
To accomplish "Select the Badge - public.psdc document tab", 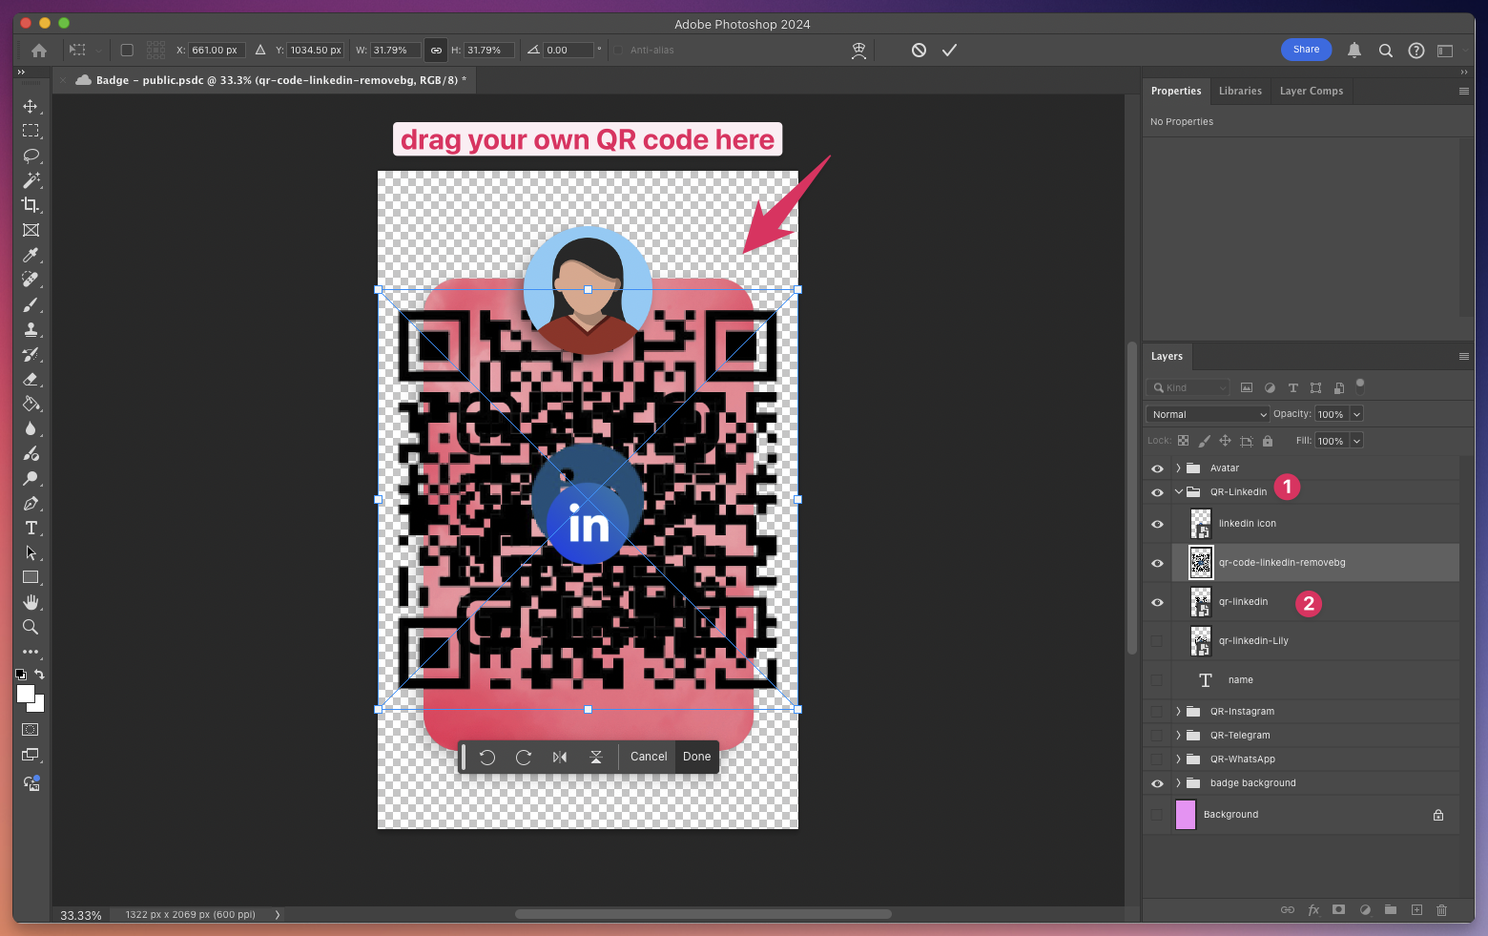I will 267,80.
